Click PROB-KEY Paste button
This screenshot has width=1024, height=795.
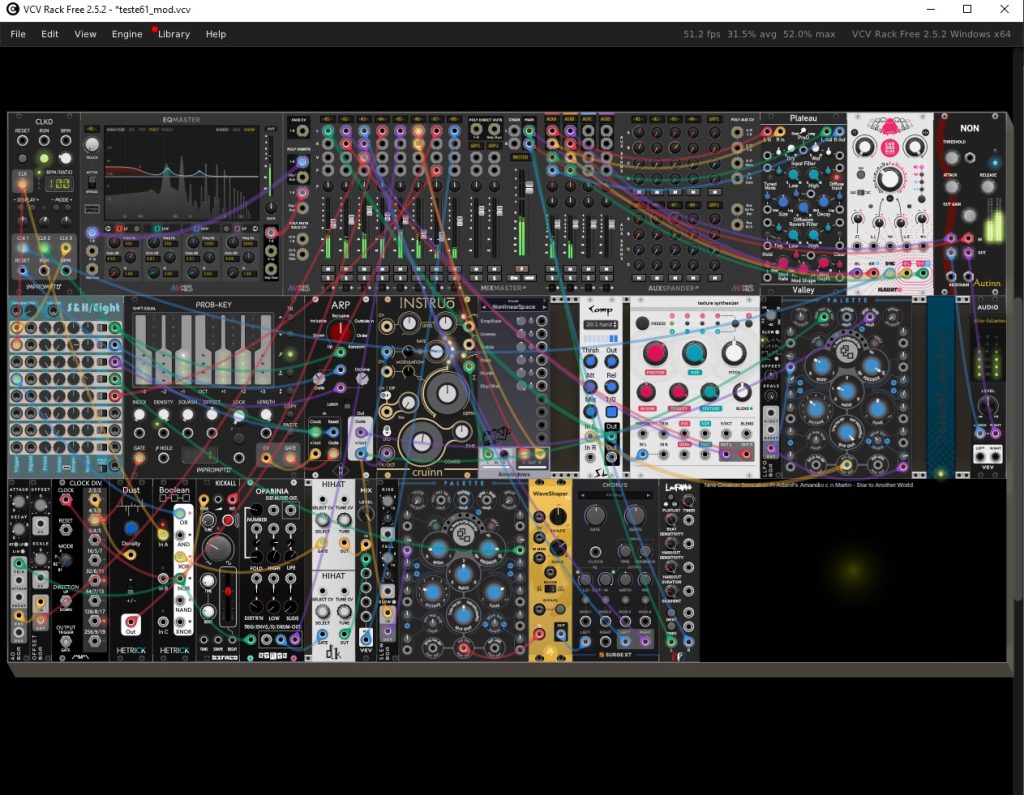[x=290, y=433]
